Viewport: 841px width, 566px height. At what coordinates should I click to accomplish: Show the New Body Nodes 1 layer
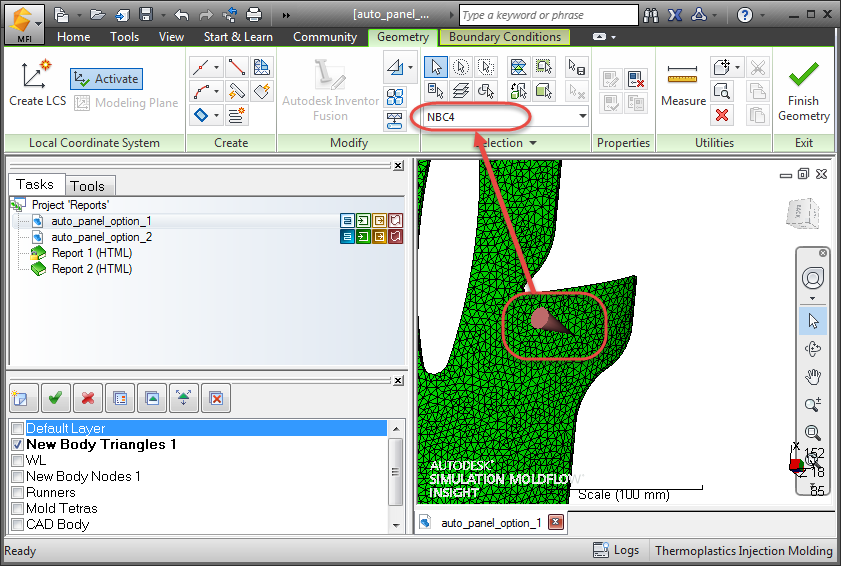click(x=18, y=476)
